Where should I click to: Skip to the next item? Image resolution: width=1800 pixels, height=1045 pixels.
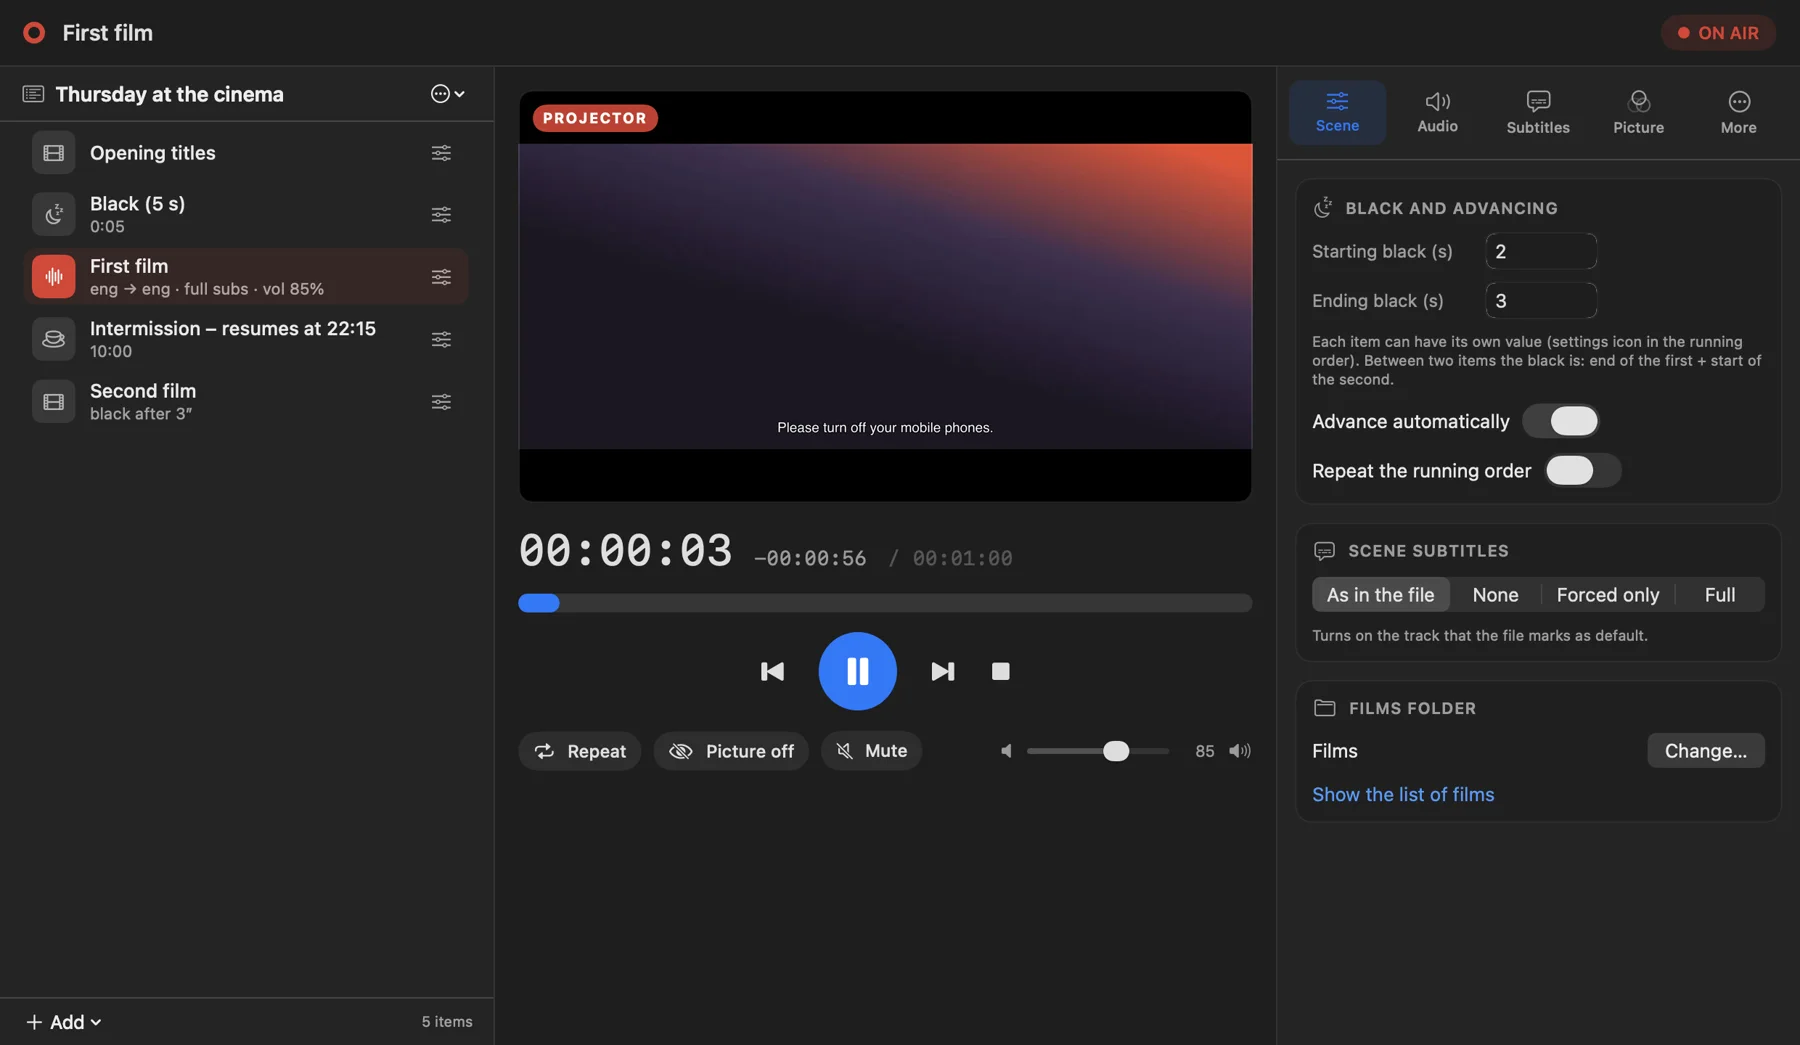pos(943,671)
